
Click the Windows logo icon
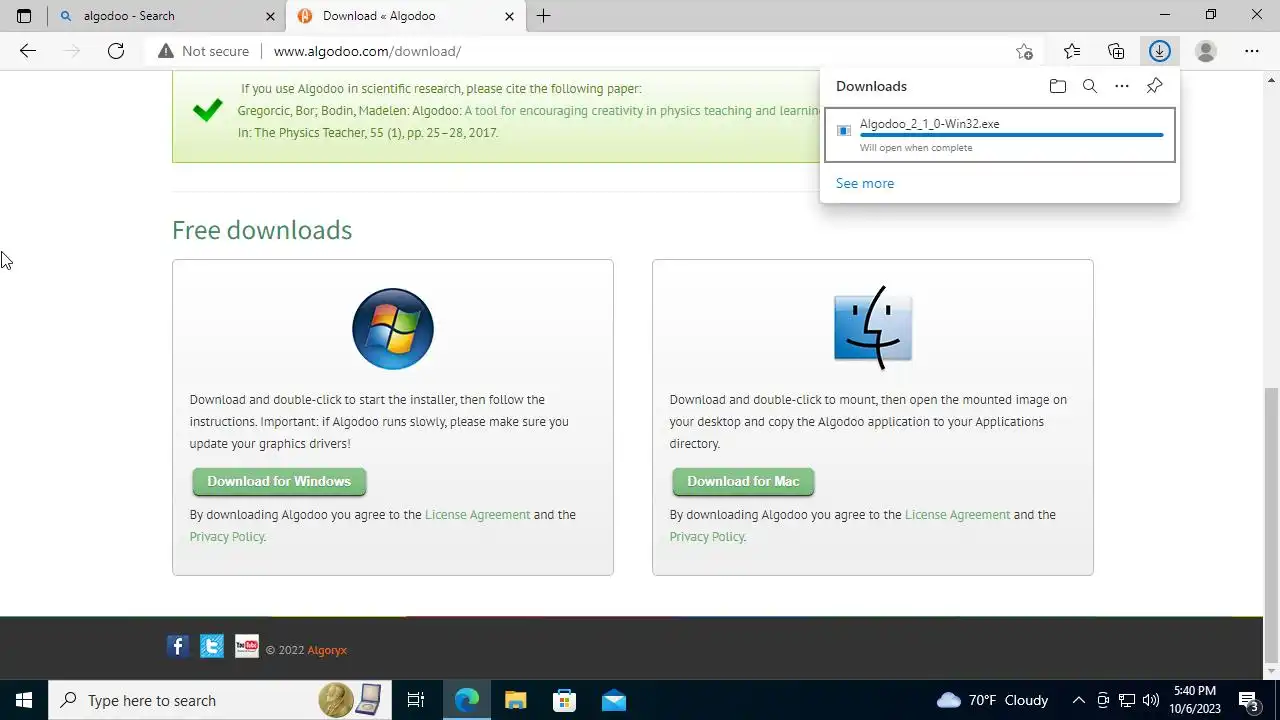click(393, 329)
